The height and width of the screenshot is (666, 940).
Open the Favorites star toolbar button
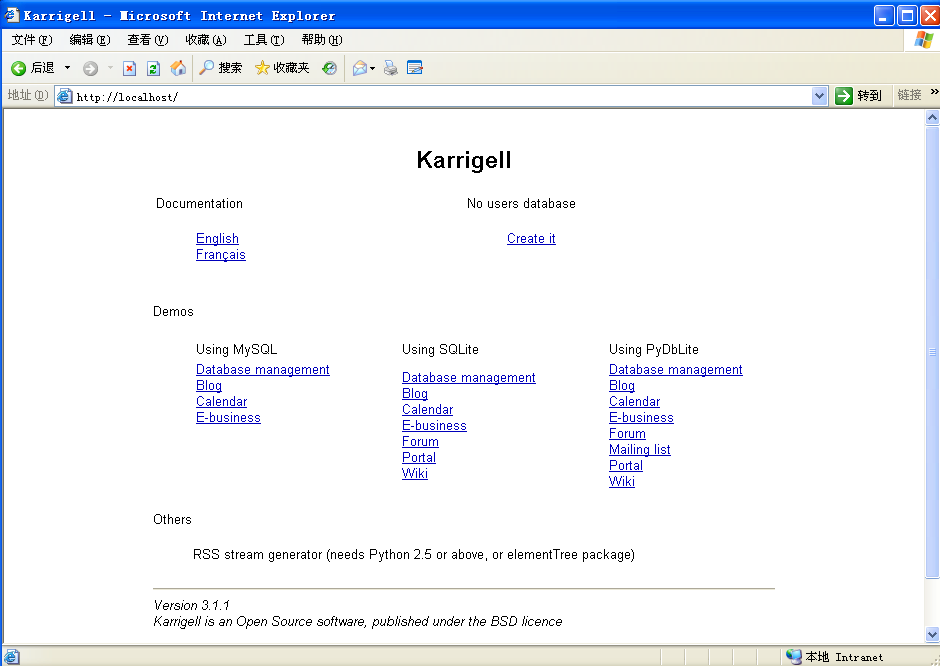(x=282, y=68)
